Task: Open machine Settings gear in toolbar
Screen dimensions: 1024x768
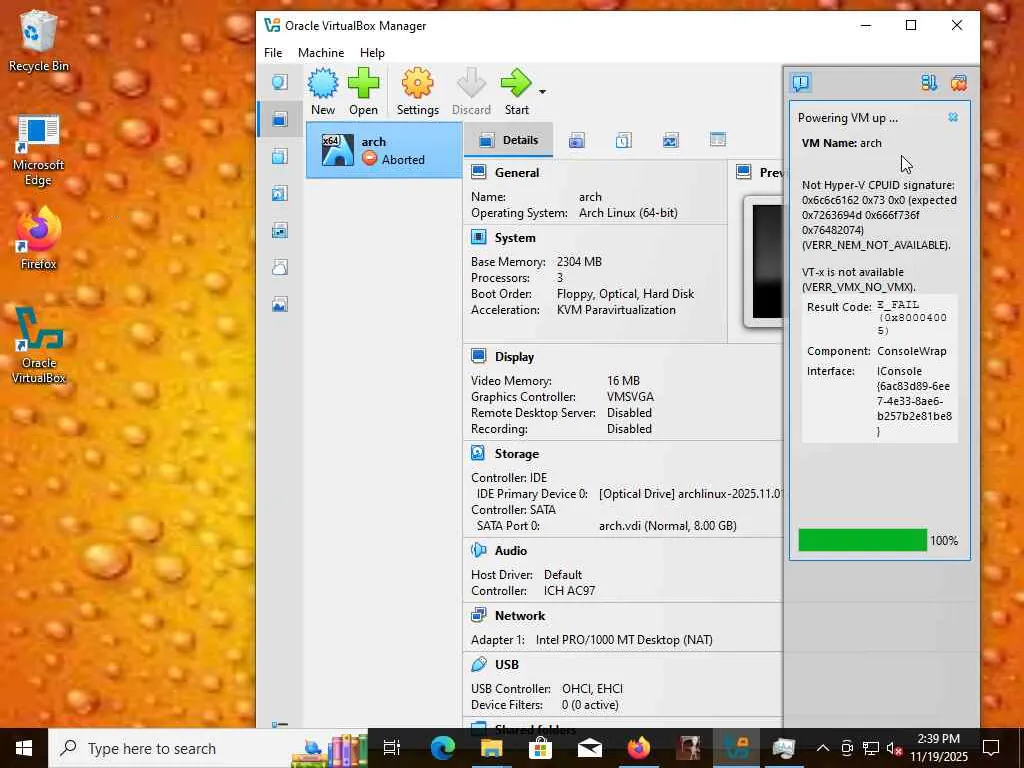Action: pyautogui.click(x=417, y=92)
